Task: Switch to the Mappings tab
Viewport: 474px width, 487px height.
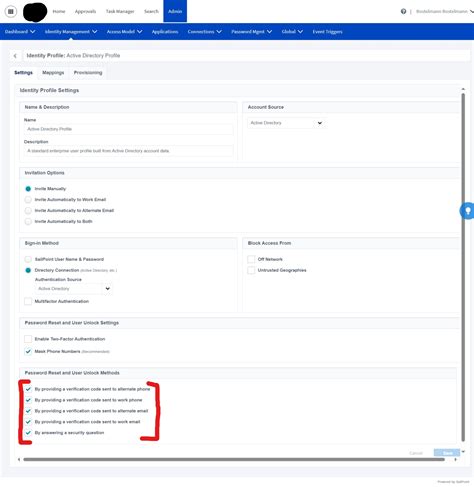Action: pos(53,73)
